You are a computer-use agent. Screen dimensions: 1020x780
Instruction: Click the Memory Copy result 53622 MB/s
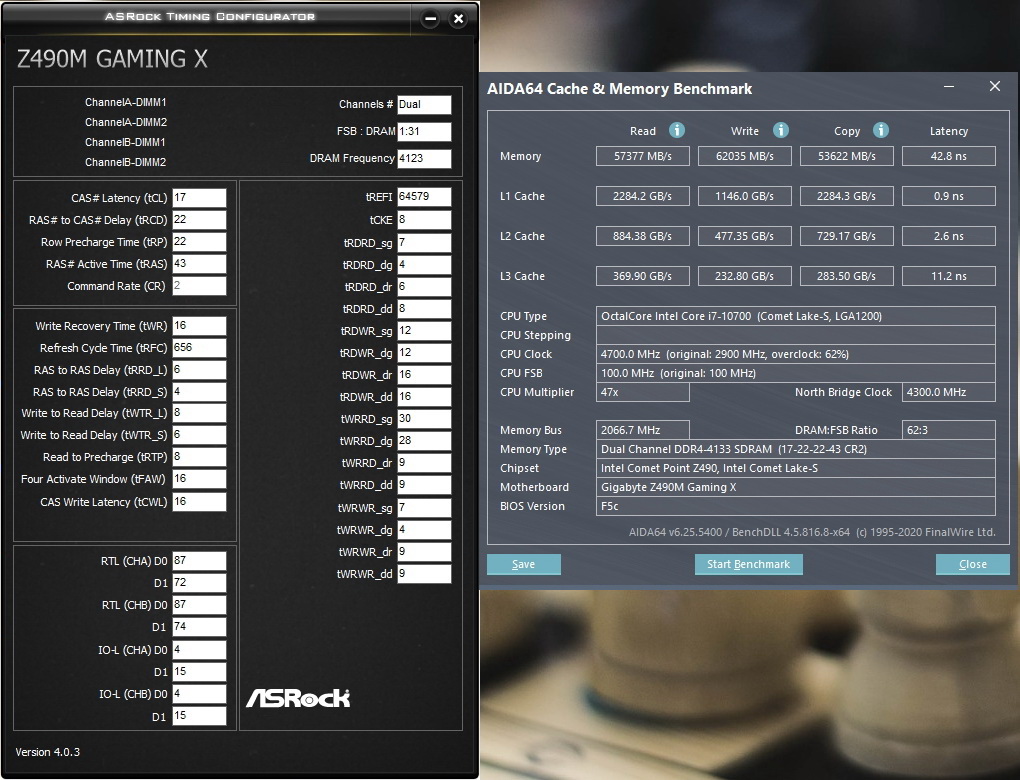click(846, 156)
